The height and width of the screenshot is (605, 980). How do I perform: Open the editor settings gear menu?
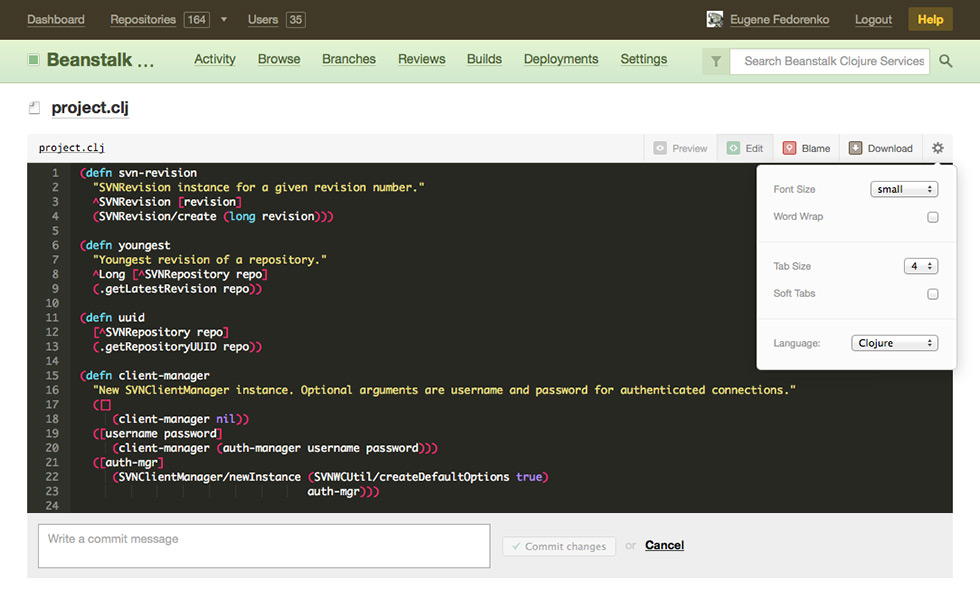pyautogui.click(x=937, y=147)
